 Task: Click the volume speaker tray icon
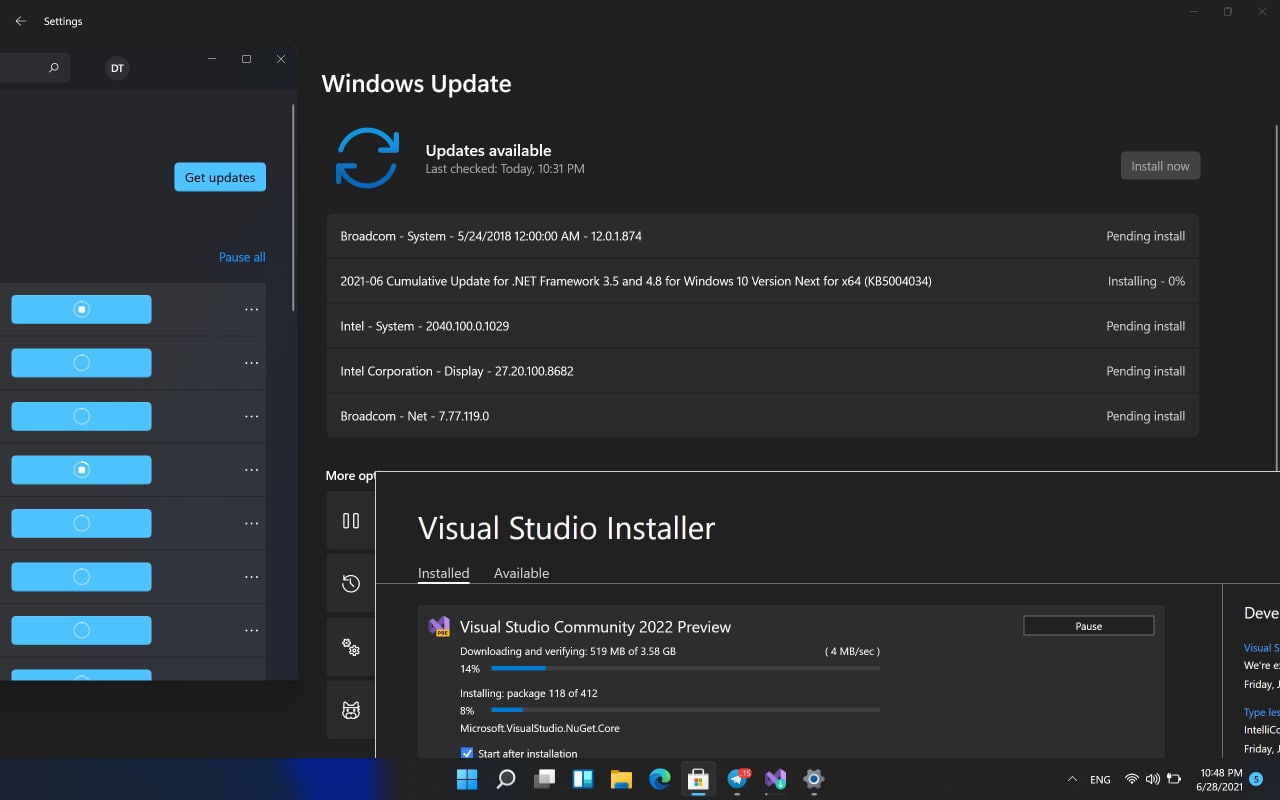pos(1152,779)
